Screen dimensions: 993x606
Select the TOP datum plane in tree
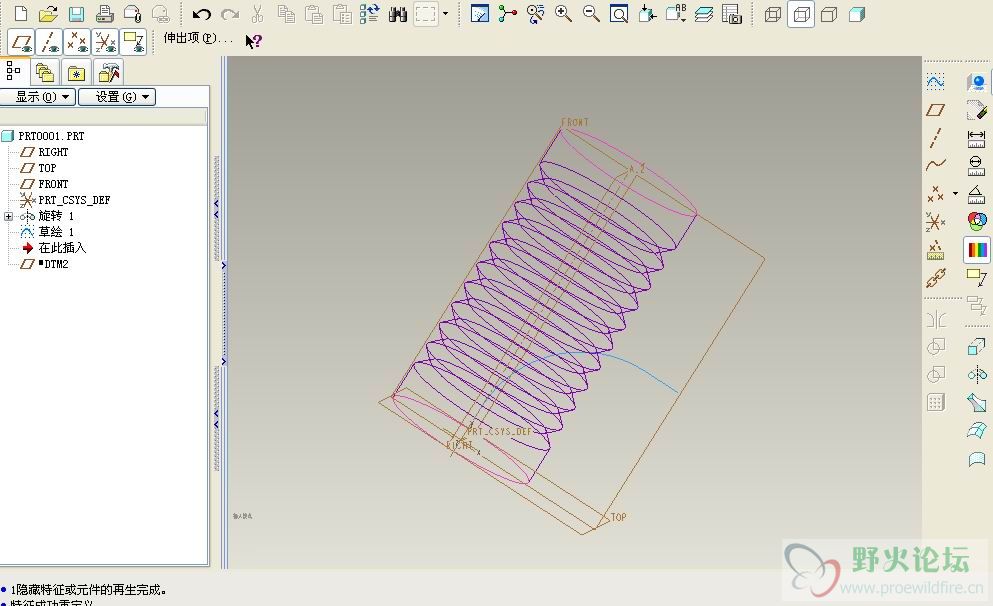[x=47, y=168]
